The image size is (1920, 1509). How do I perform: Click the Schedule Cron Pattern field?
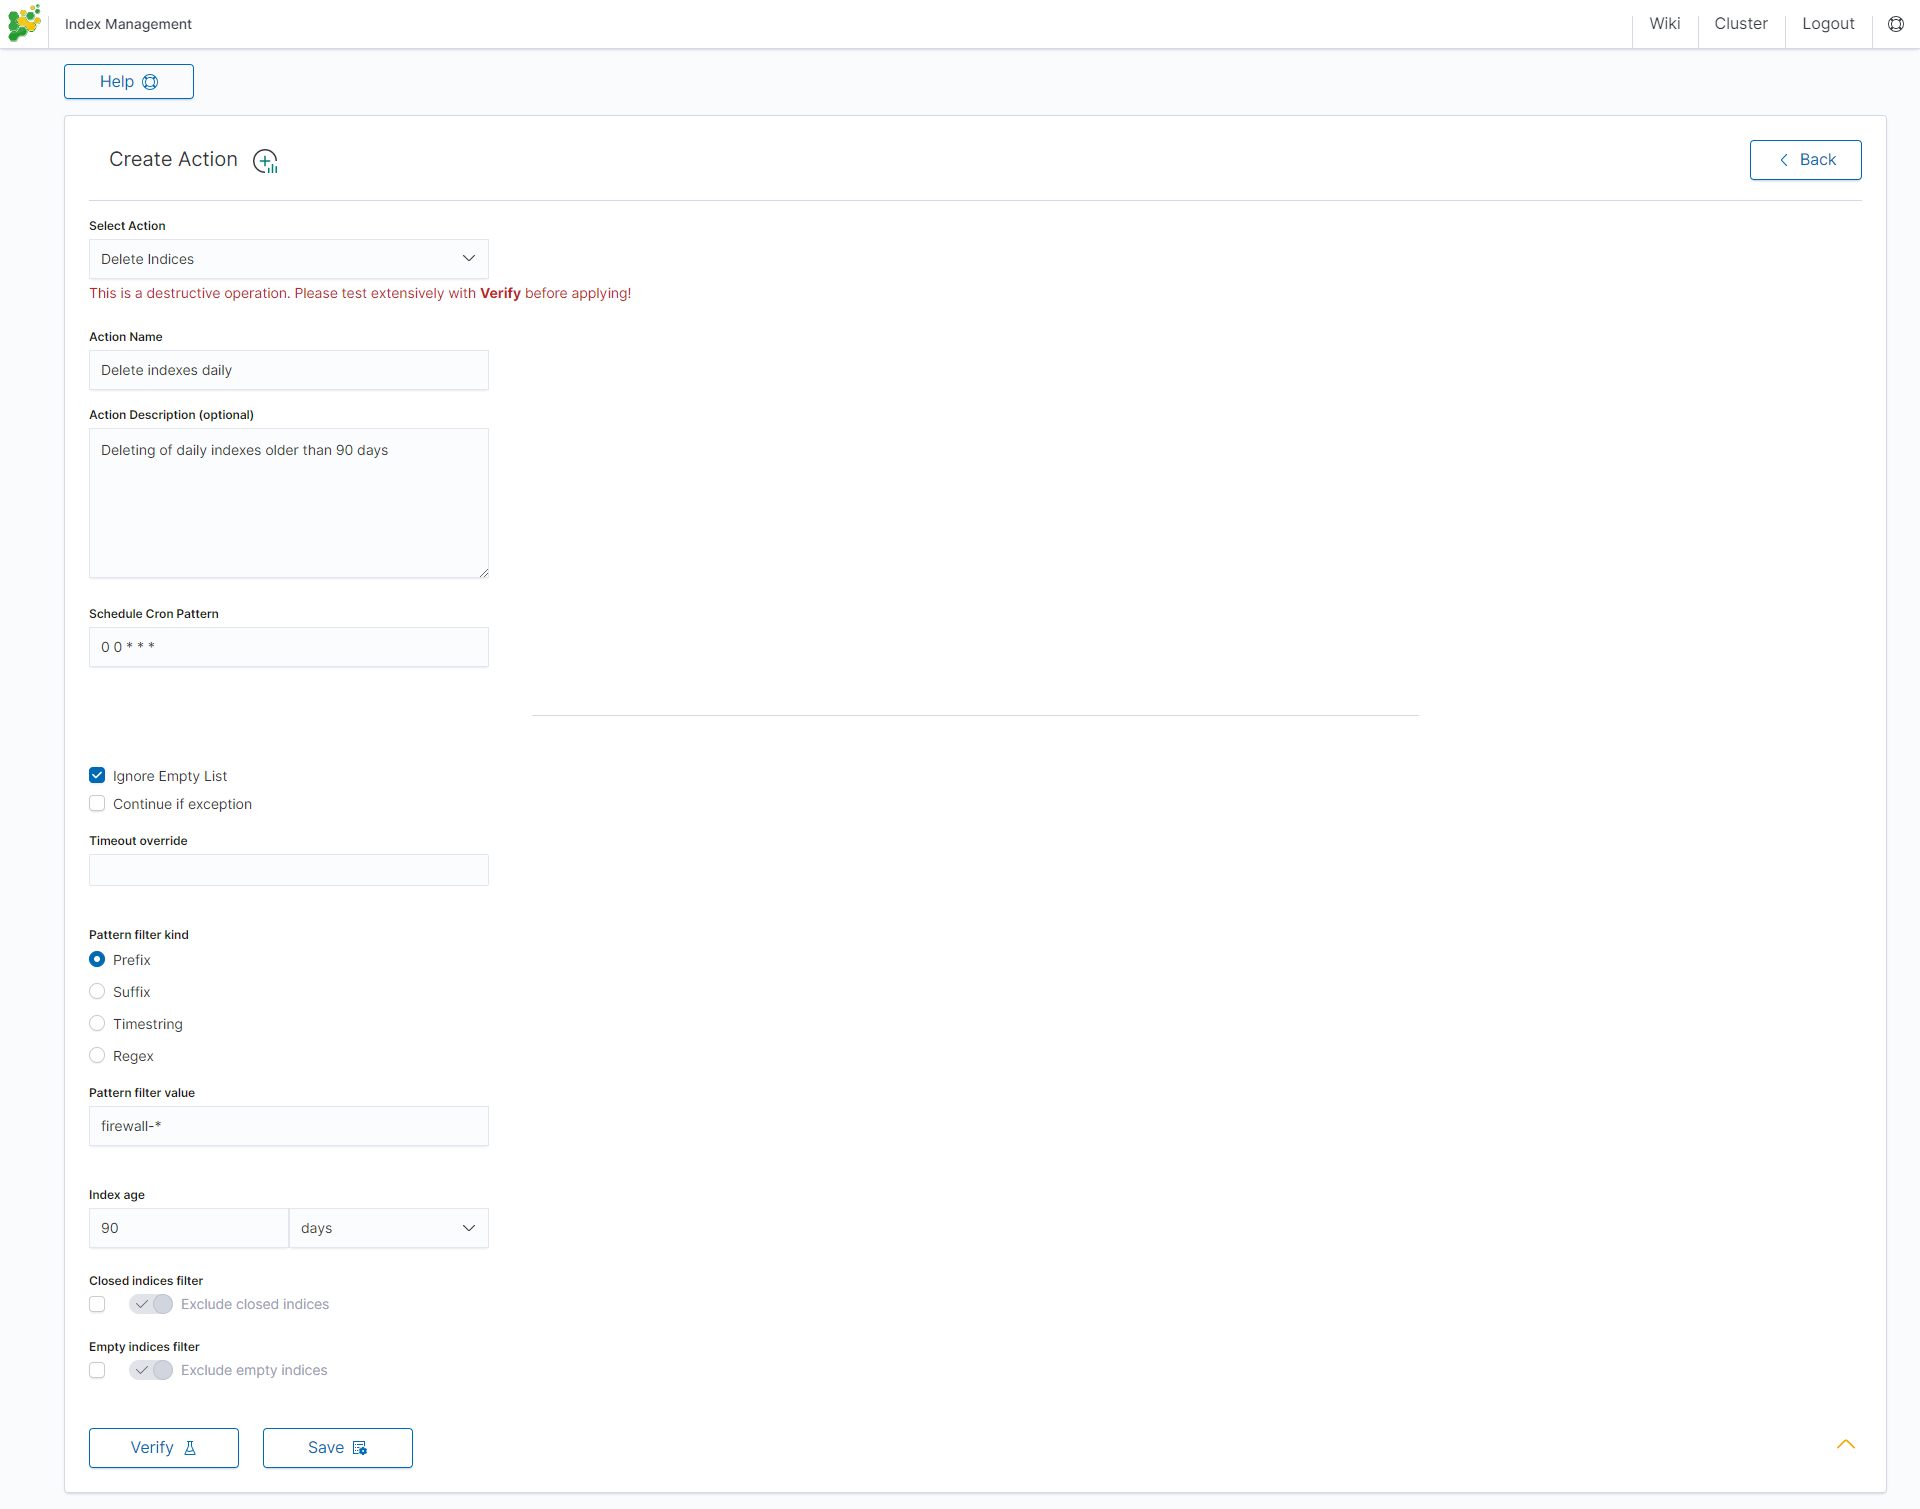(288, 647)
